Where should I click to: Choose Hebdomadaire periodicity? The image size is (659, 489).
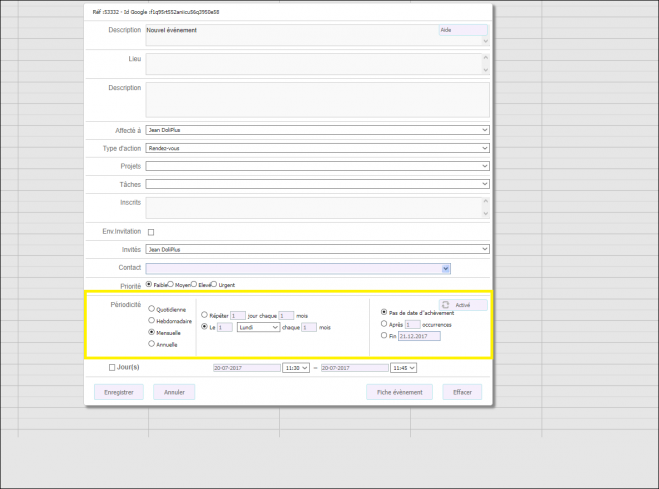click(151, 321)
